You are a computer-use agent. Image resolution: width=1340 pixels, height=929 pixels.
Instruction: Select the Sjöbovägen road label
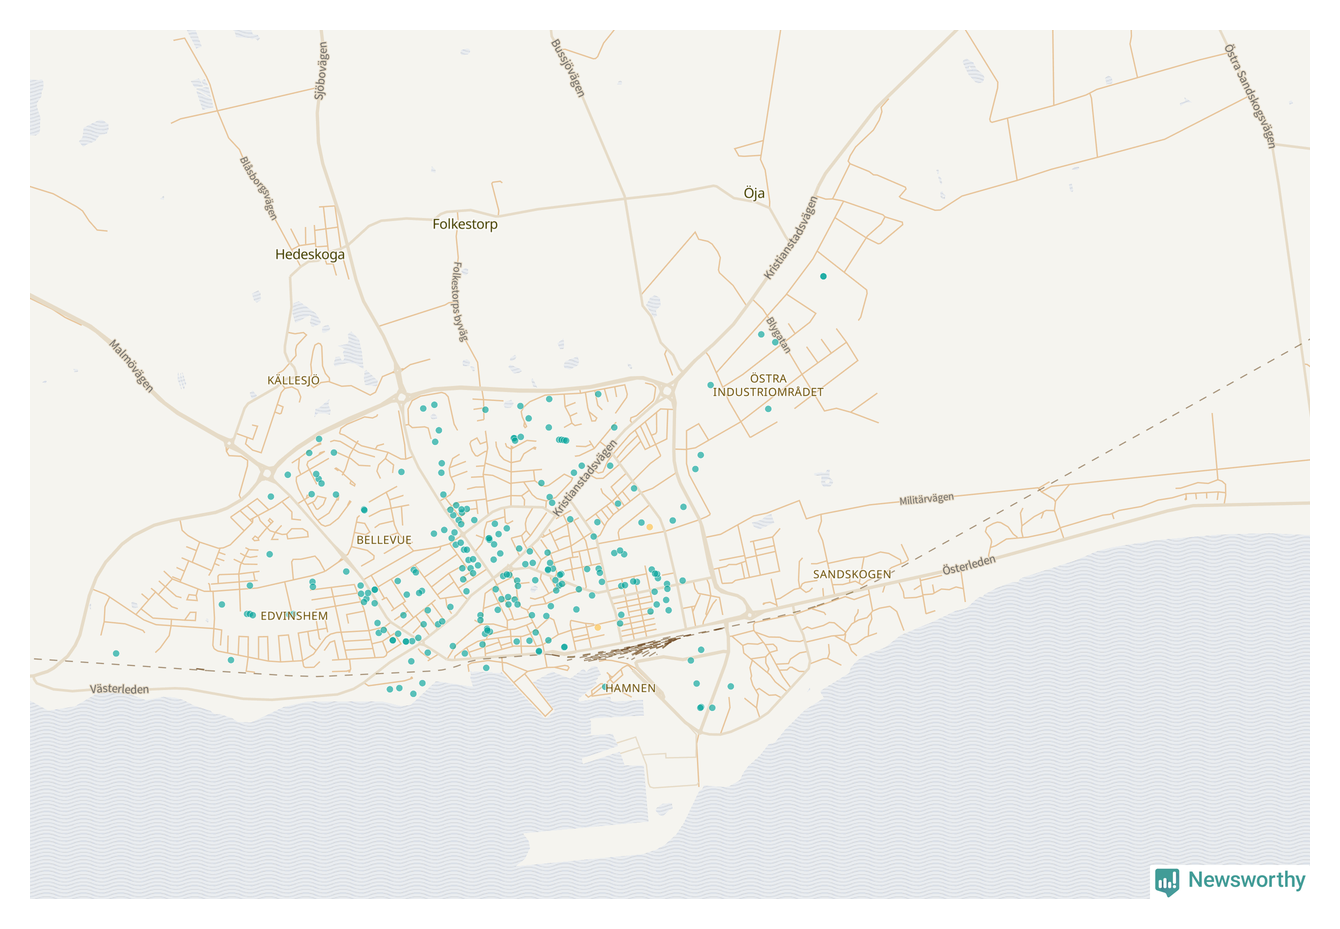pos(321,71)
